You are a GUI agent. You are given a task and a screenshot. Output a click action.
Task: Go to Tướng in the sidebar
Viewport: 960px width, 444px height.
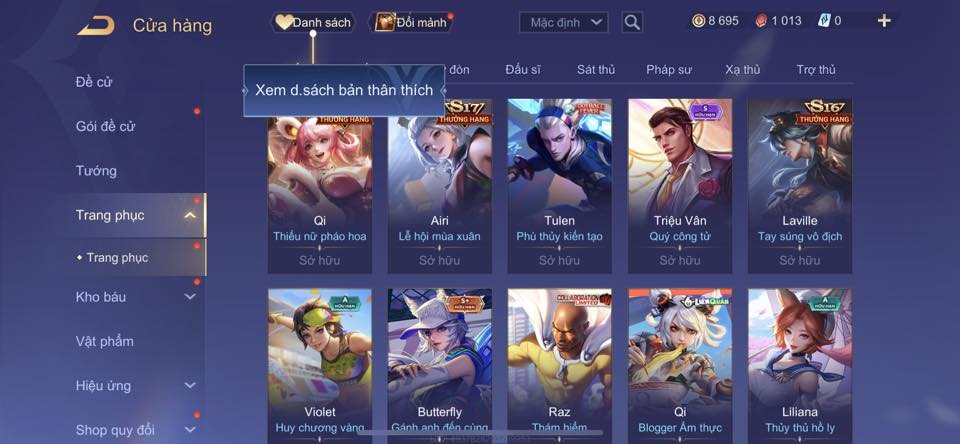pyautogui.click(x=96, y=171)
